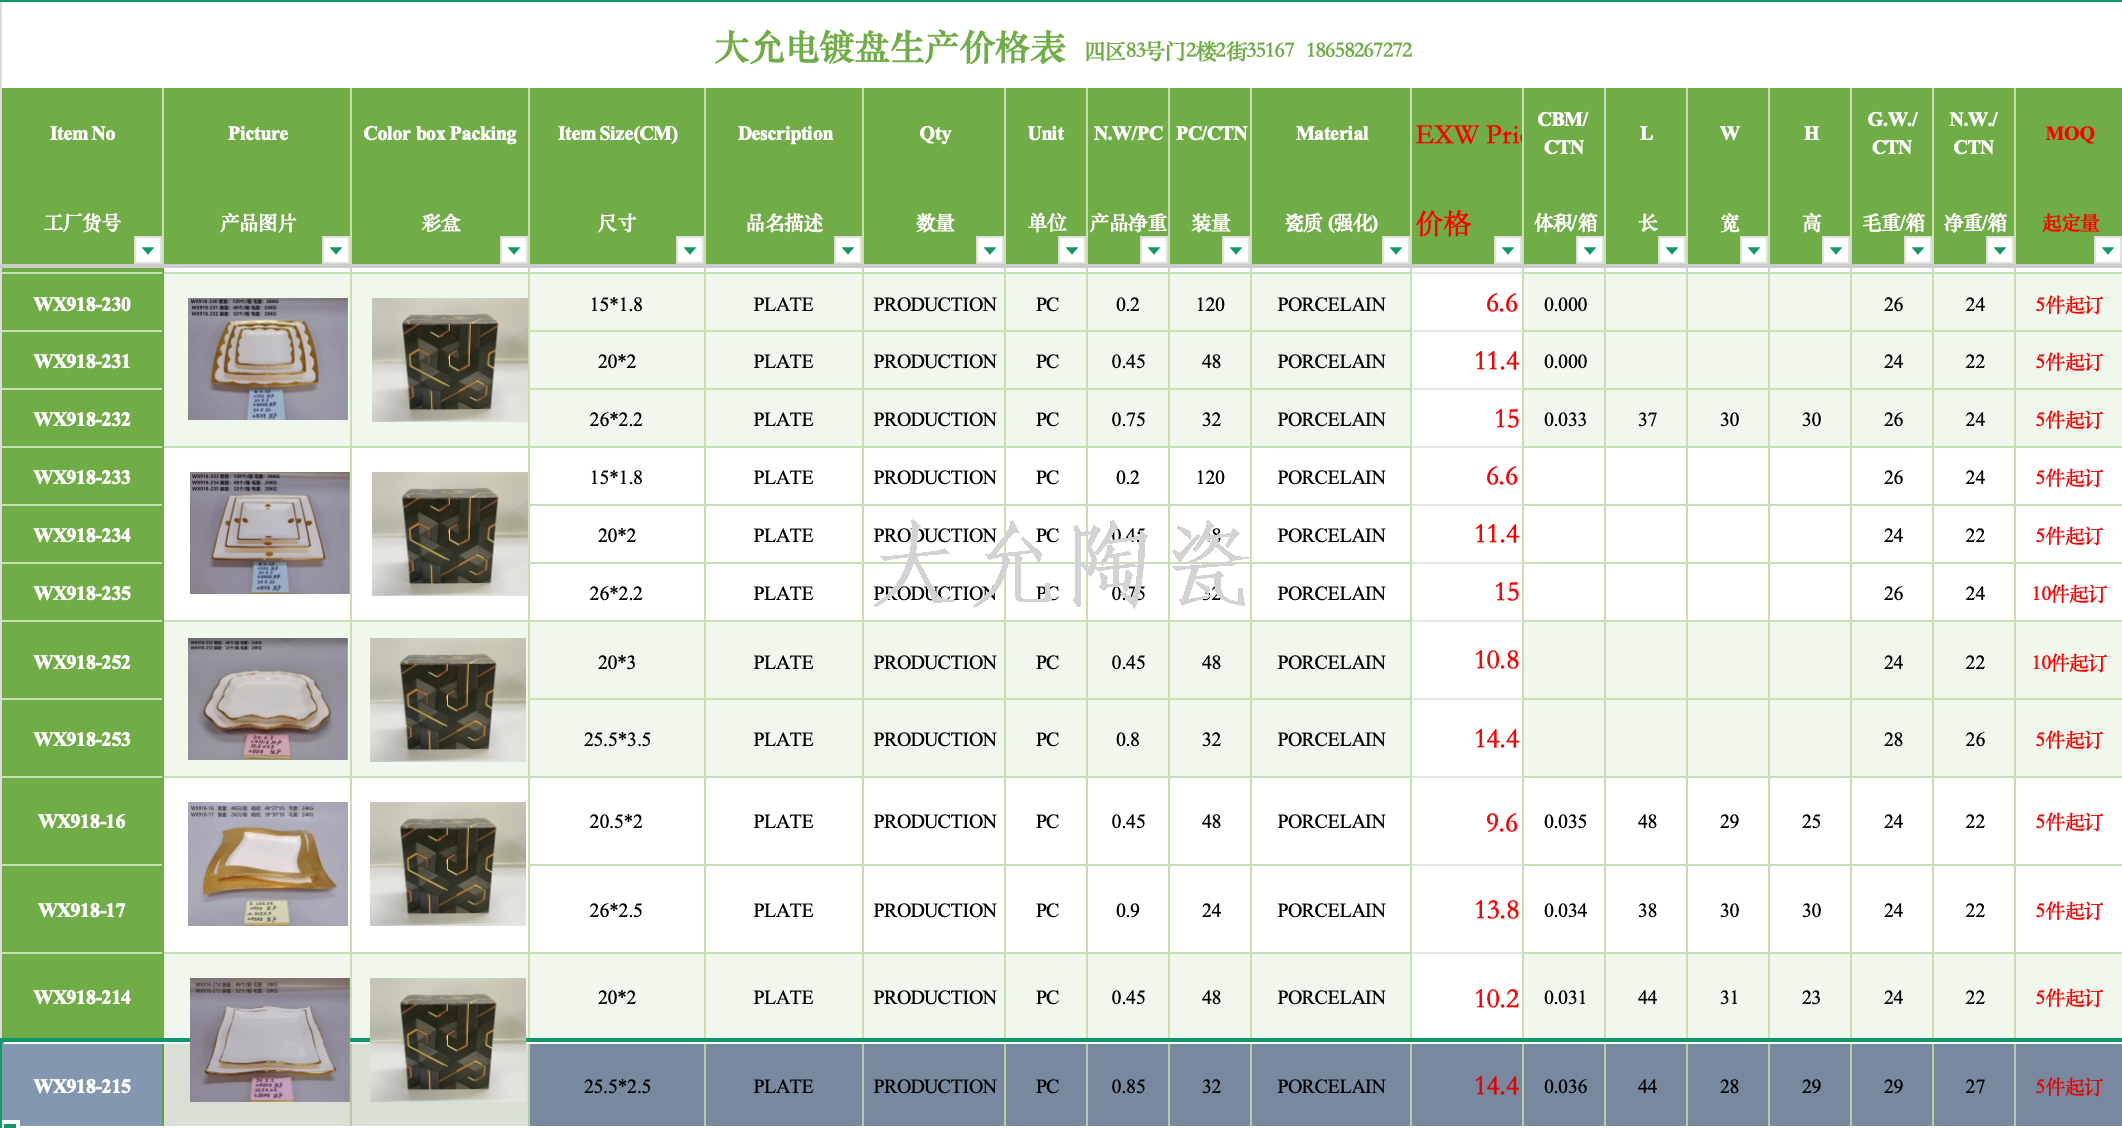
Task: Select the WX918-252 wavy plate picture
Action: click(268, 698)
